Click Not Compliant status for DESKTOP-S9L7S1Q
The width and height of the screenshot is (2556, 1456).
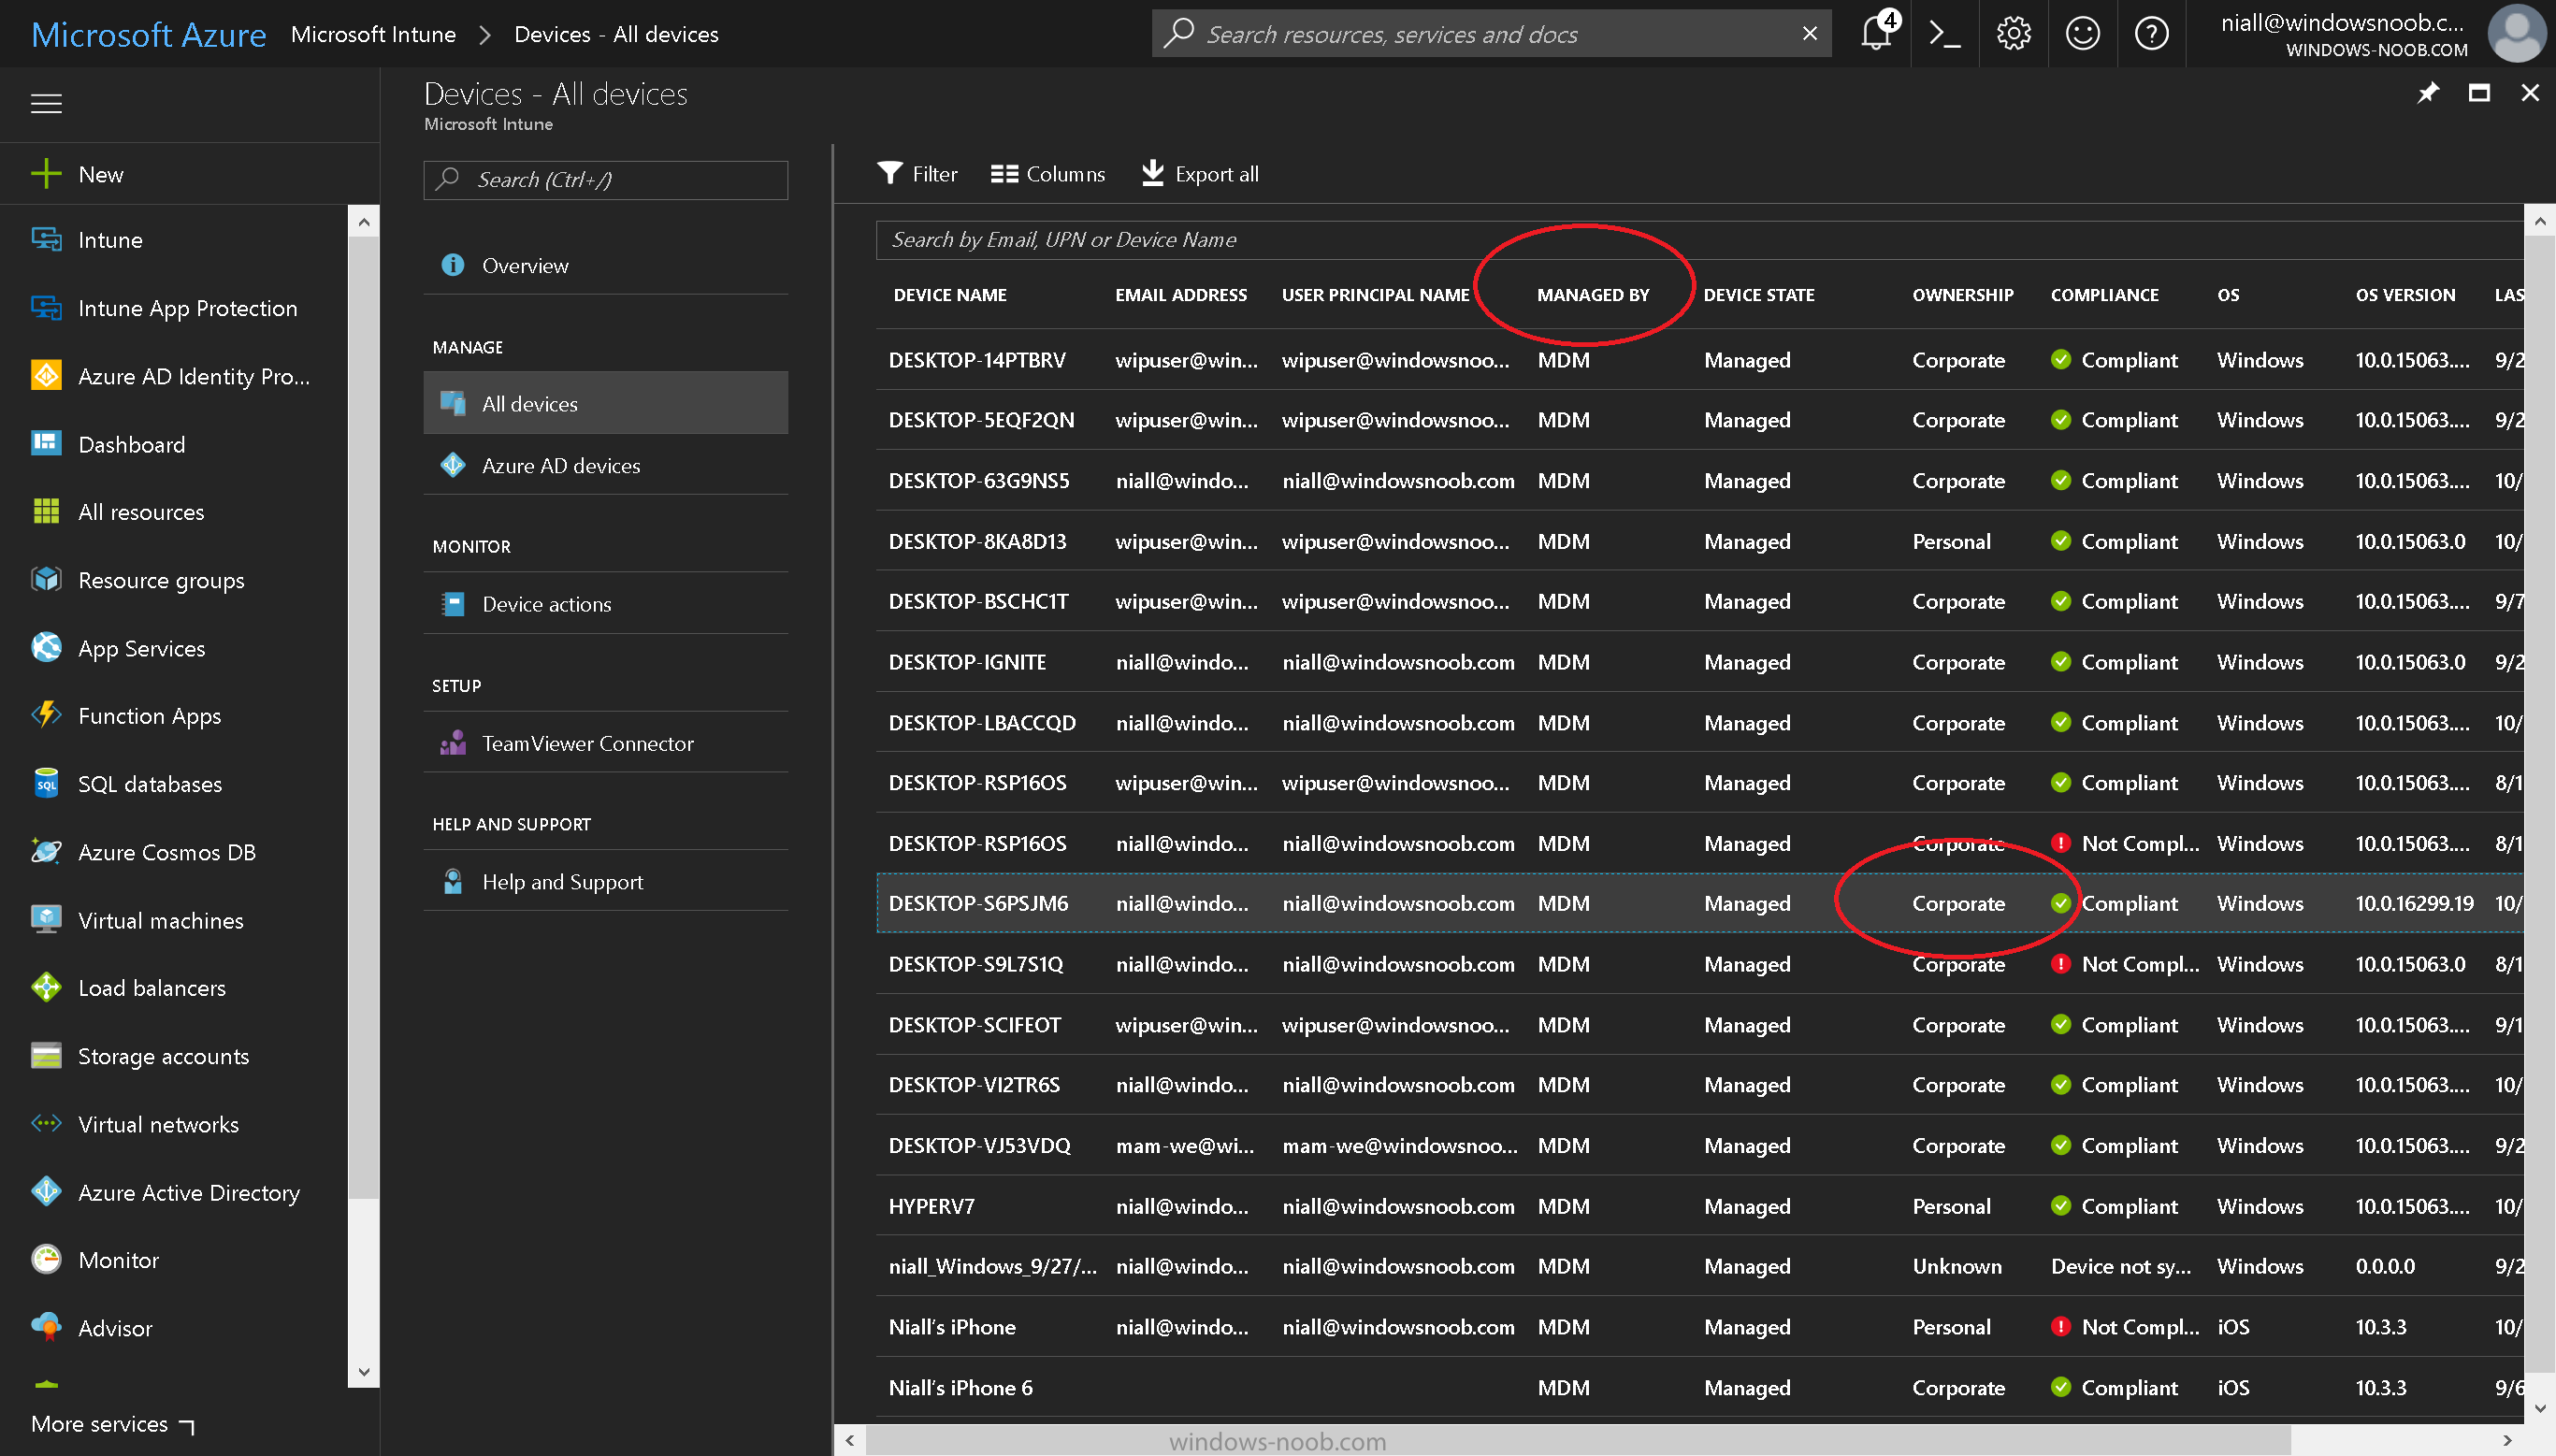(x=2124, y=964)
